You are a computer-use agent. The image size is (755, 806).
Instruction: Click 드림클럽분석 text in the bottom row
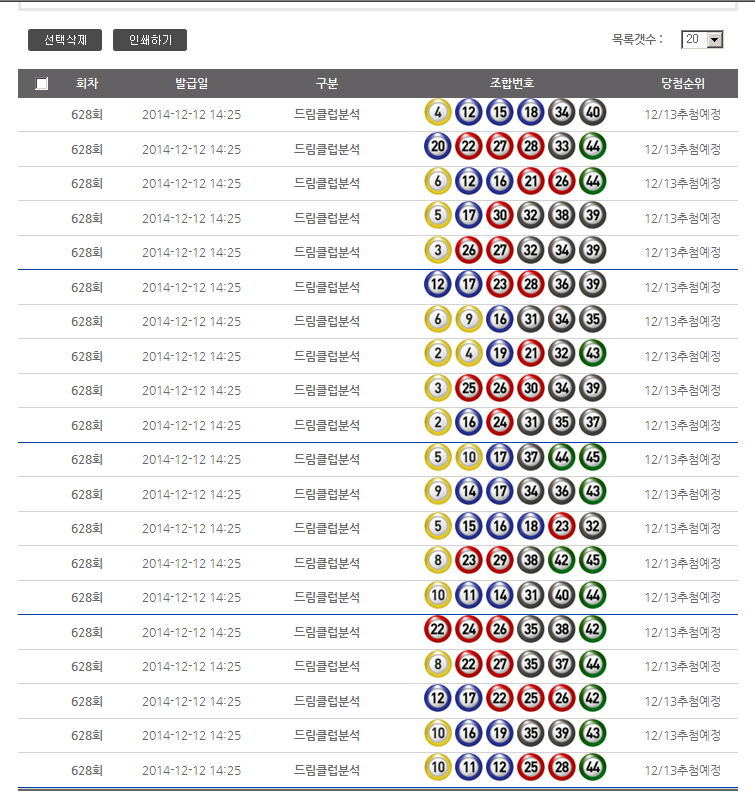(x=327, y=770)
